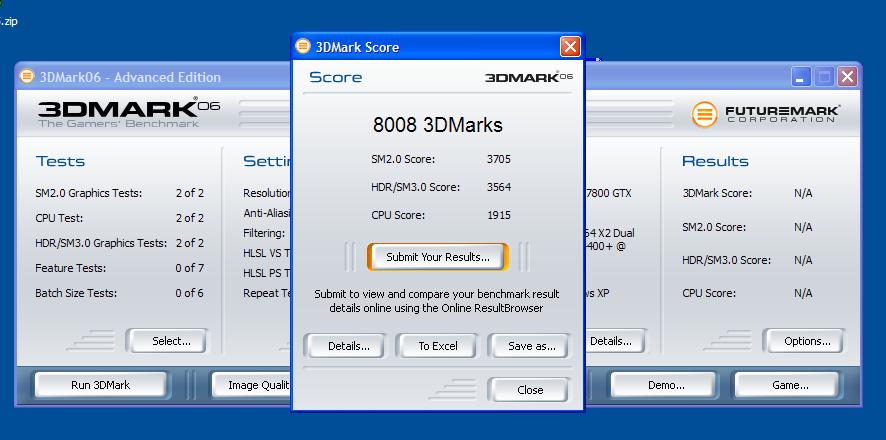Open the Image Quality button in main window
The height and width of the screenshot is (440, 886).
click(251, 385)
